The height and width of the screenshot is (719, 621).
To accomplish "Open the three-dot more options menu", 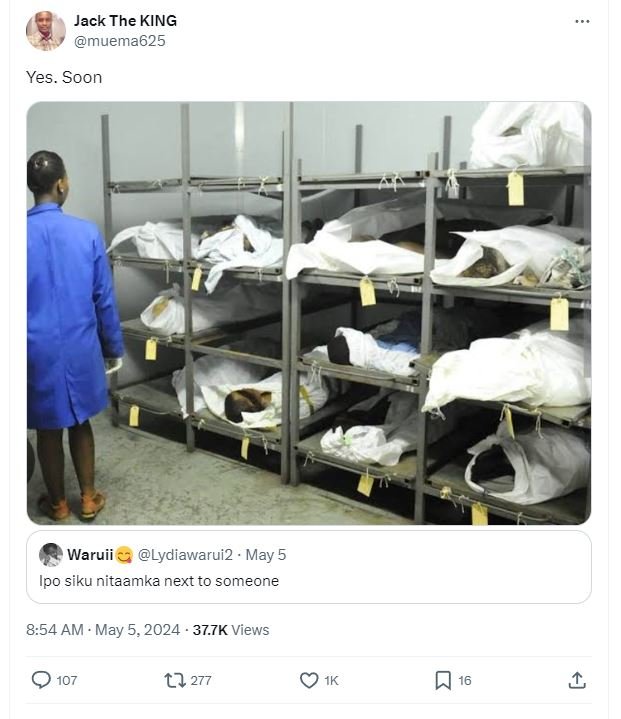I will pos(582,21).
